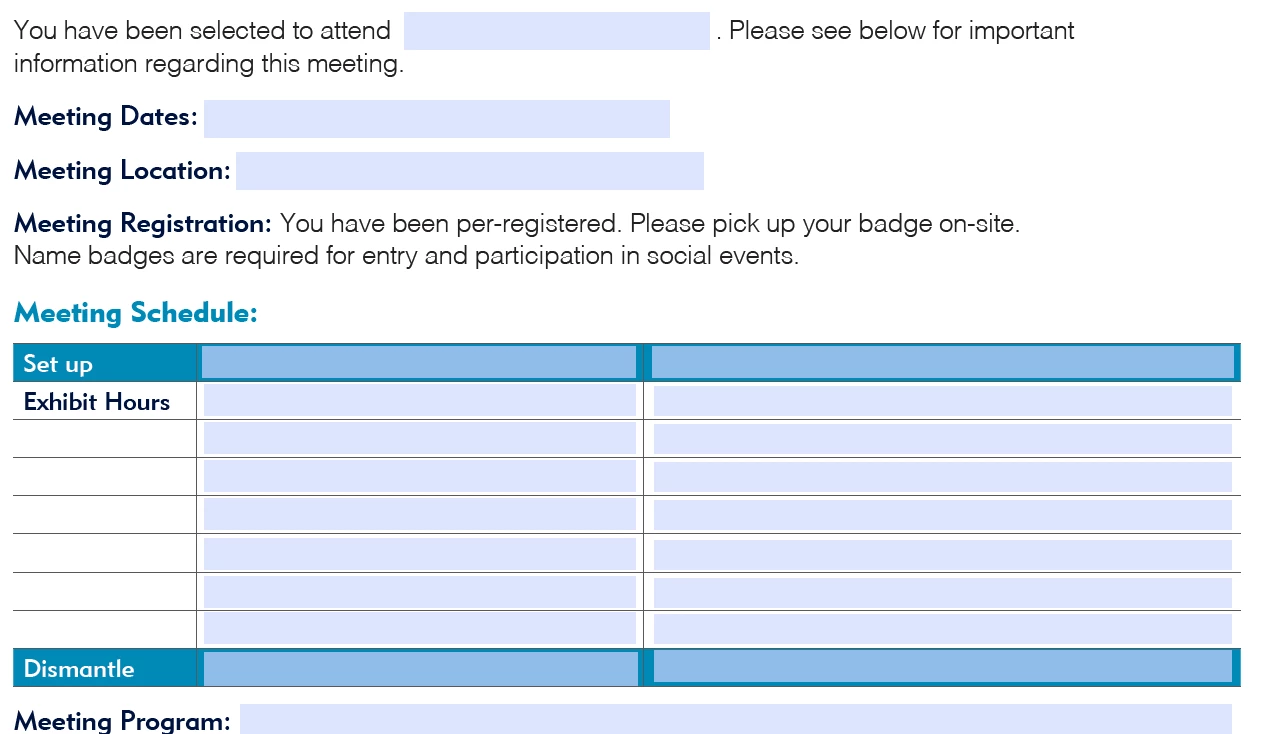Click the "Meeting Schedule:" heading
The height and width of the screenshot is (734, 1270).
pos(136,313)
